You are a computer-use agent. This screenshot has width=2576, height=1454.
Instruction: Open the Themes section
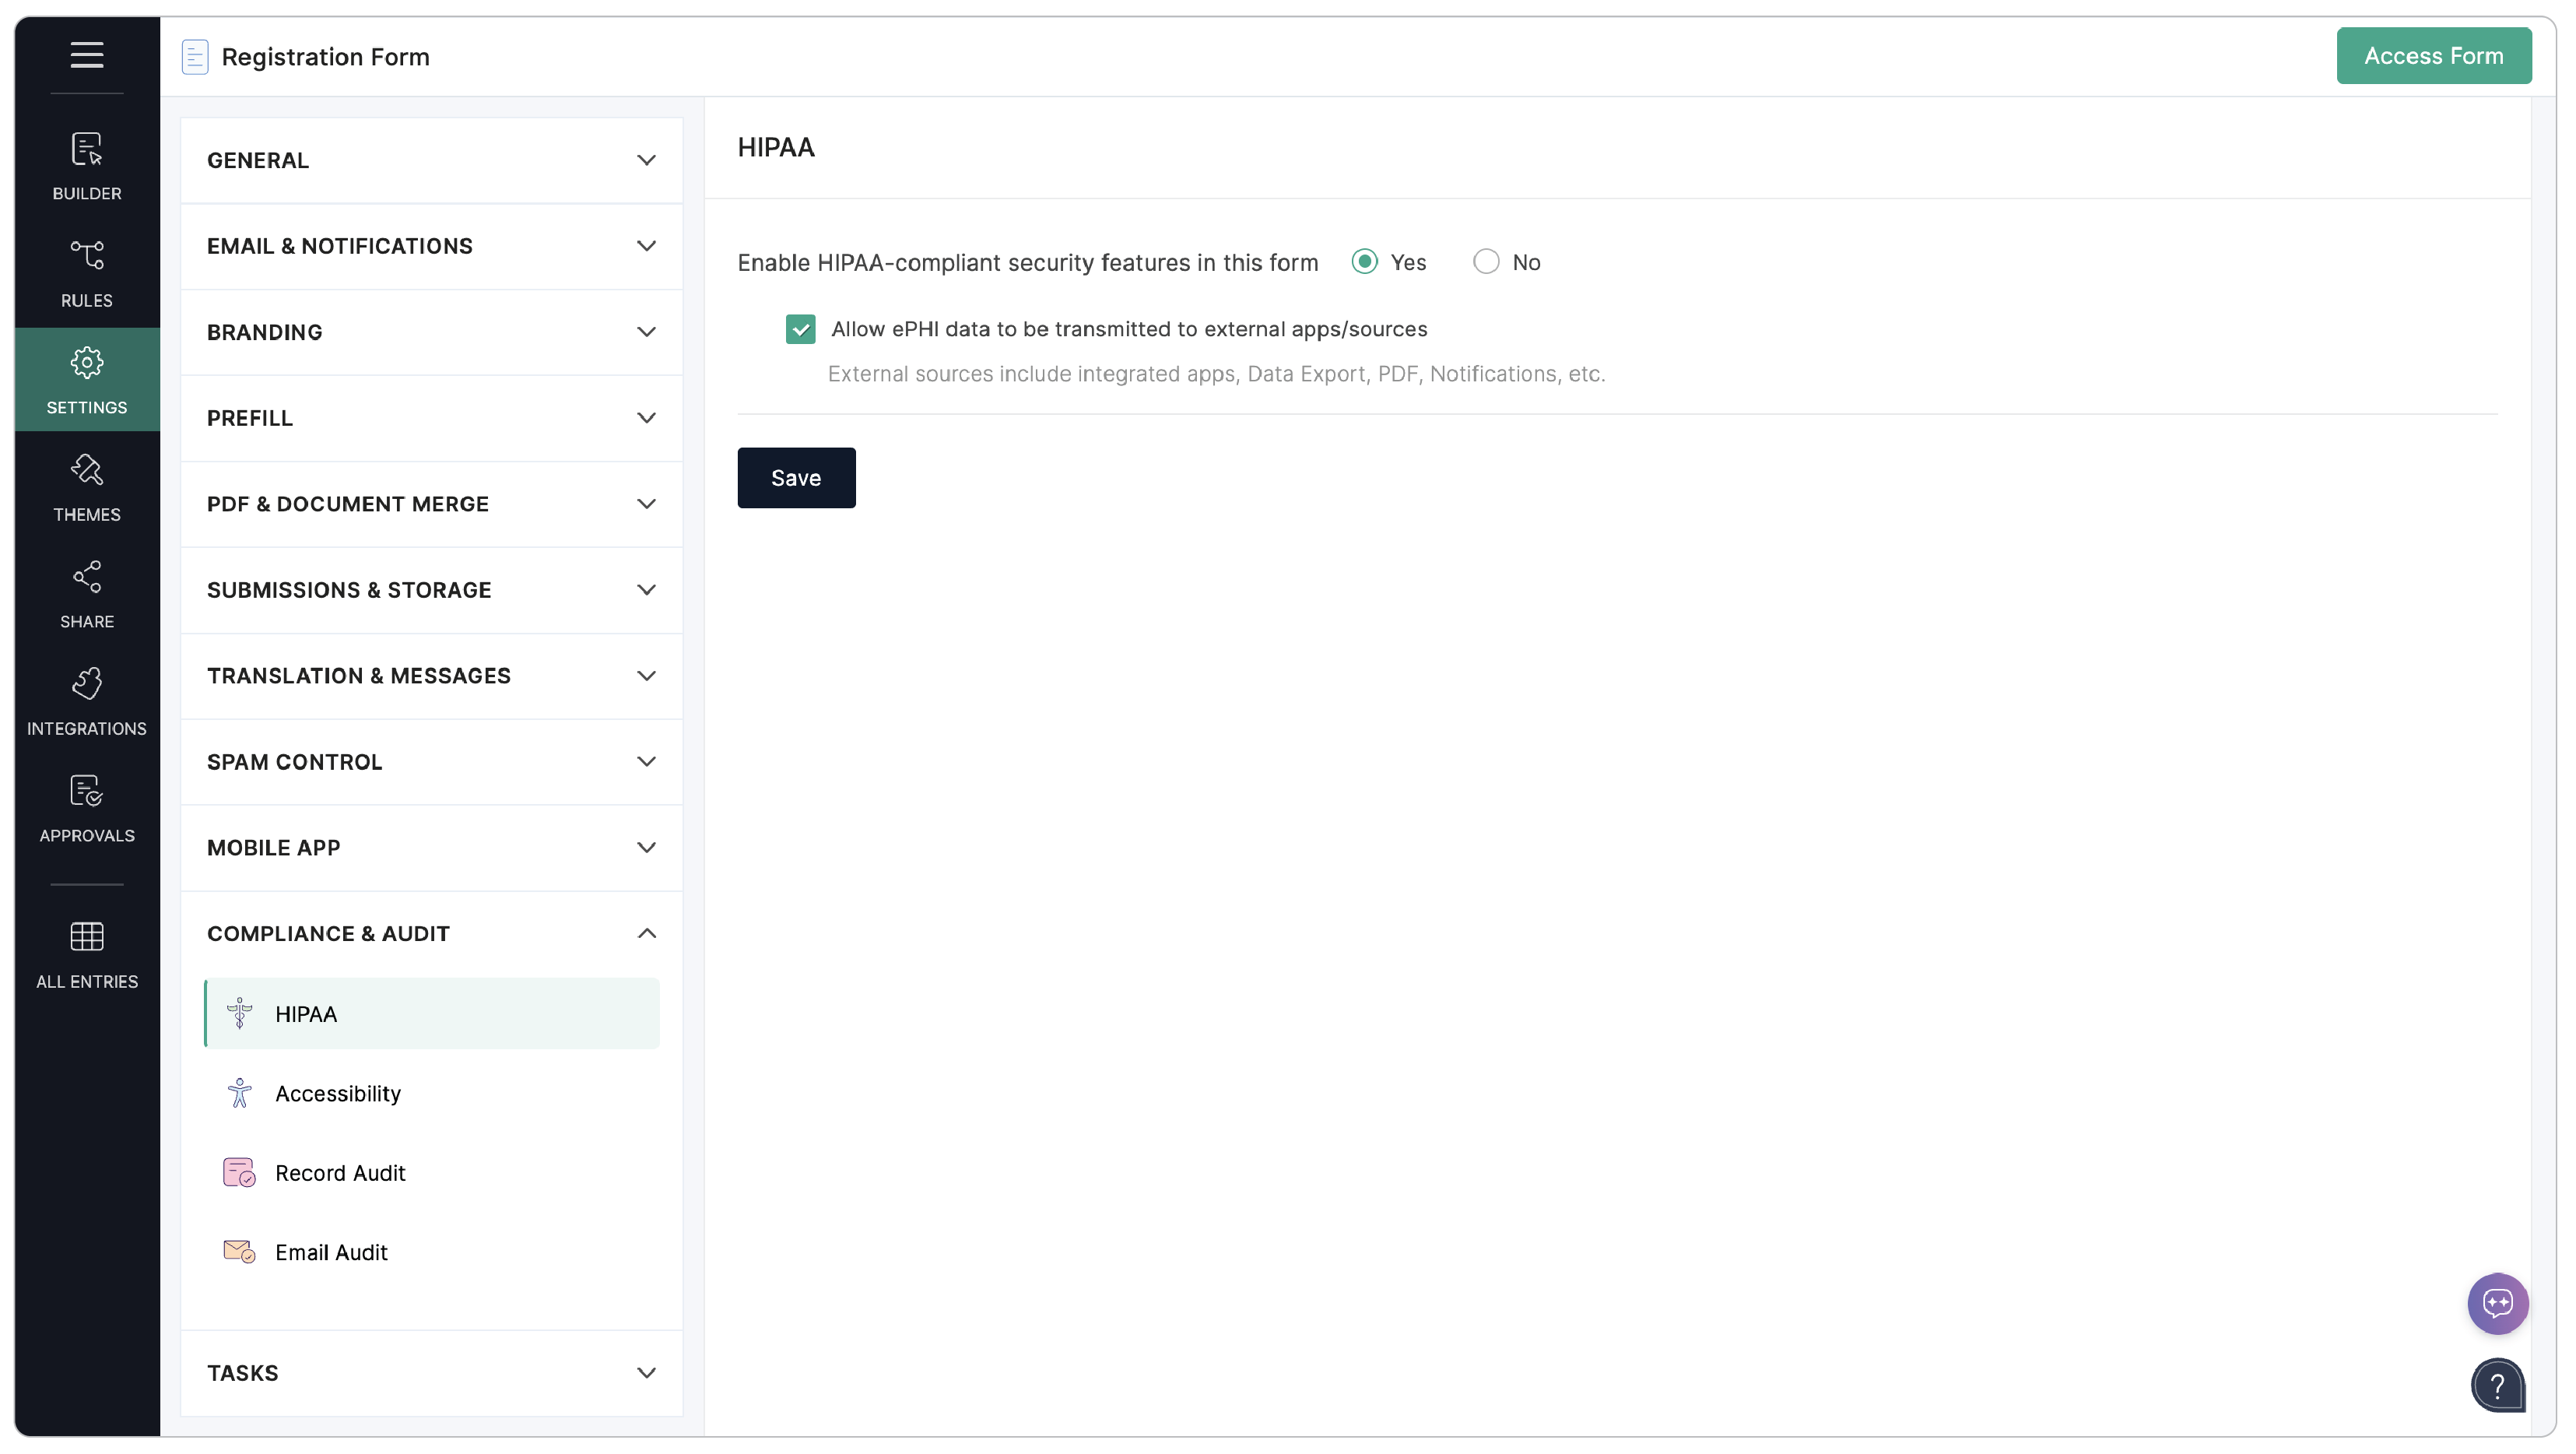click(x=87, y=486)
